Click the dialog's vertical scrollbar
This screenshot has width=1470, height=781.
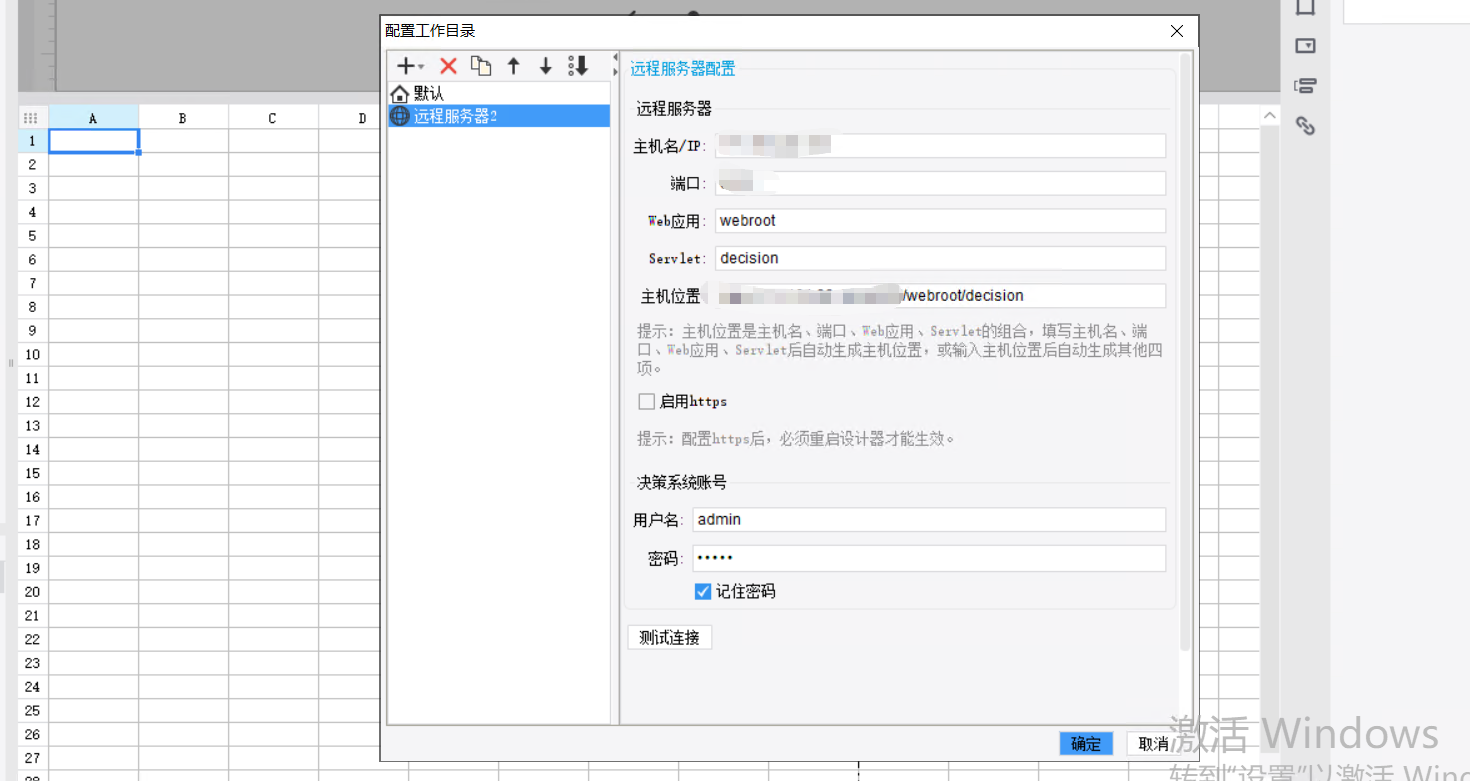pyautogui.click(x=1186, y=352)
